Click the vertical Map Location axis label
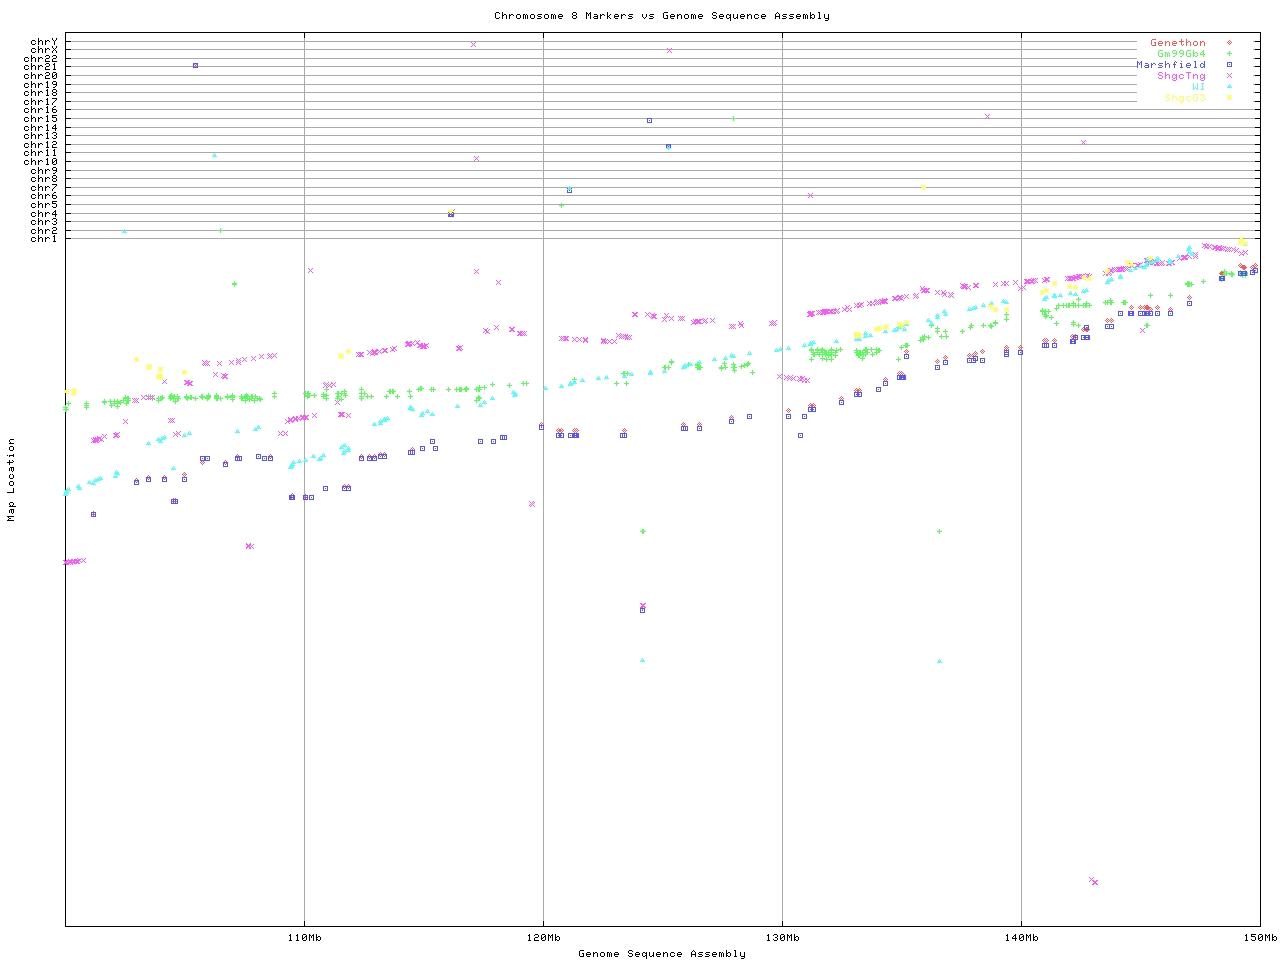Image resolution: width=1280 pixels, height=960 pixels. pos(12,480)
